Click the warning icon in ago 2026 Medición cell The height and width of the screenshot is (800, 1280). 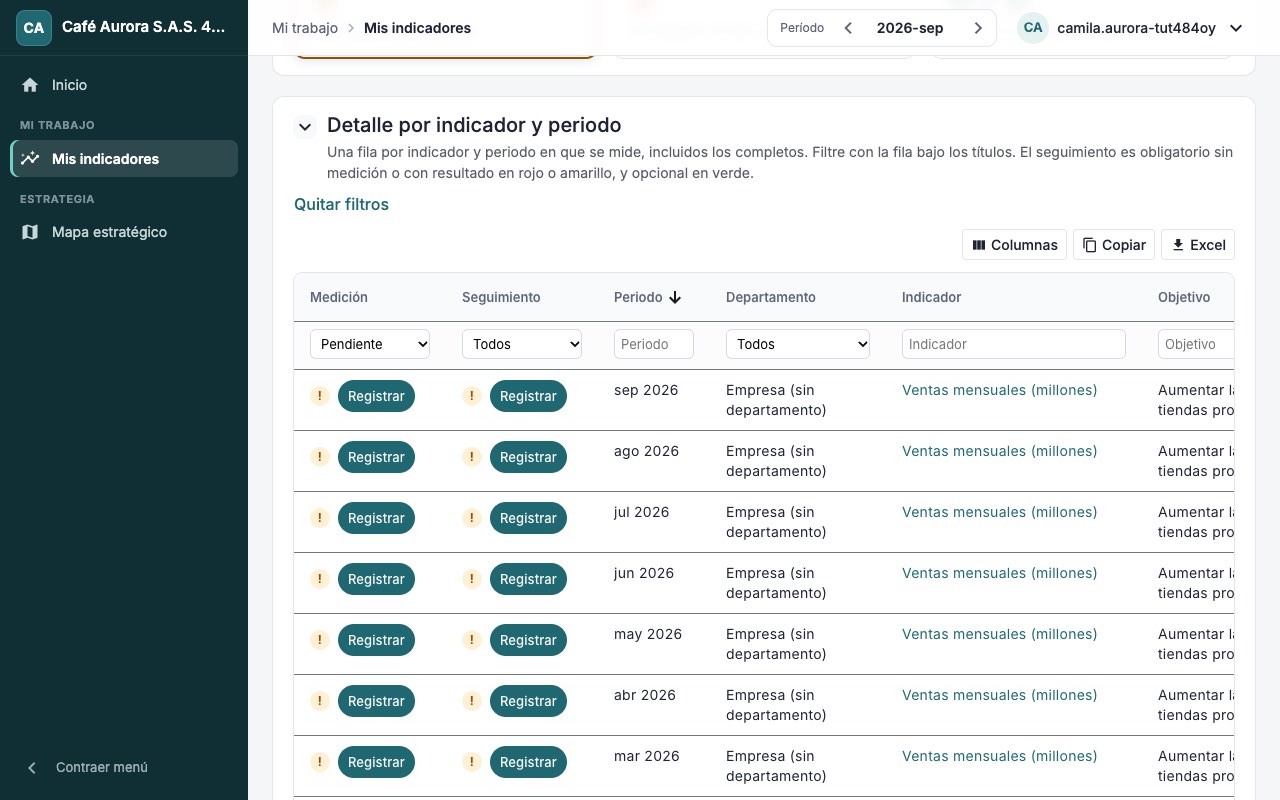320,457
